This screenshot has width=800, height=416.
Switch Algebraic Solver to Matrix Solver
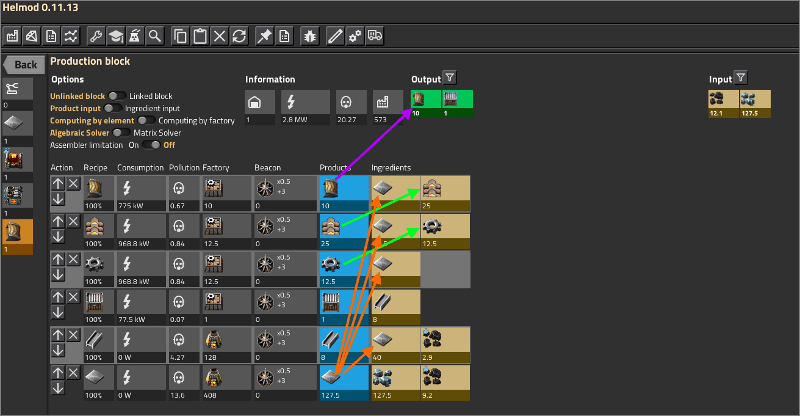[122, 132]
